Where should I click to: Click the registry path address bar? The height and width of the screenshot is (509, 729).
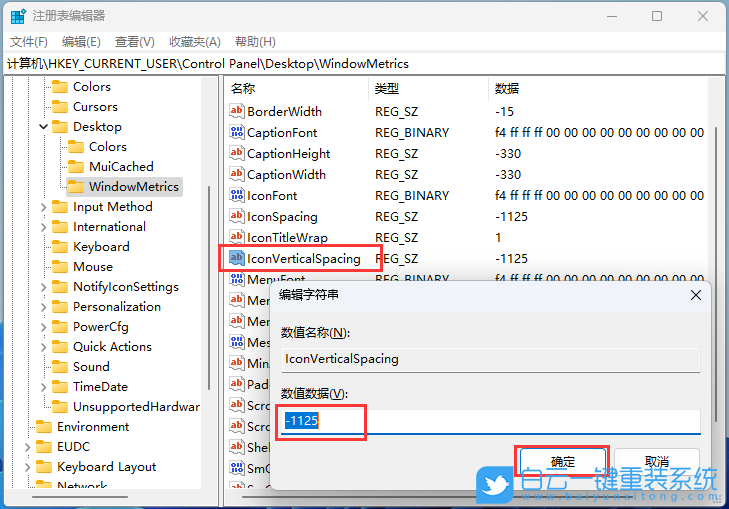click(x=364, y=64)
